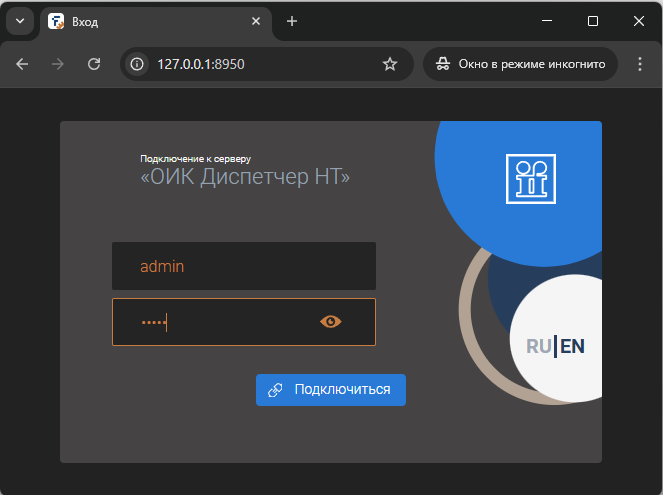This screenshot has height=495, width=663.
Task: Switch interface language to RU
Action: point(538,346)
